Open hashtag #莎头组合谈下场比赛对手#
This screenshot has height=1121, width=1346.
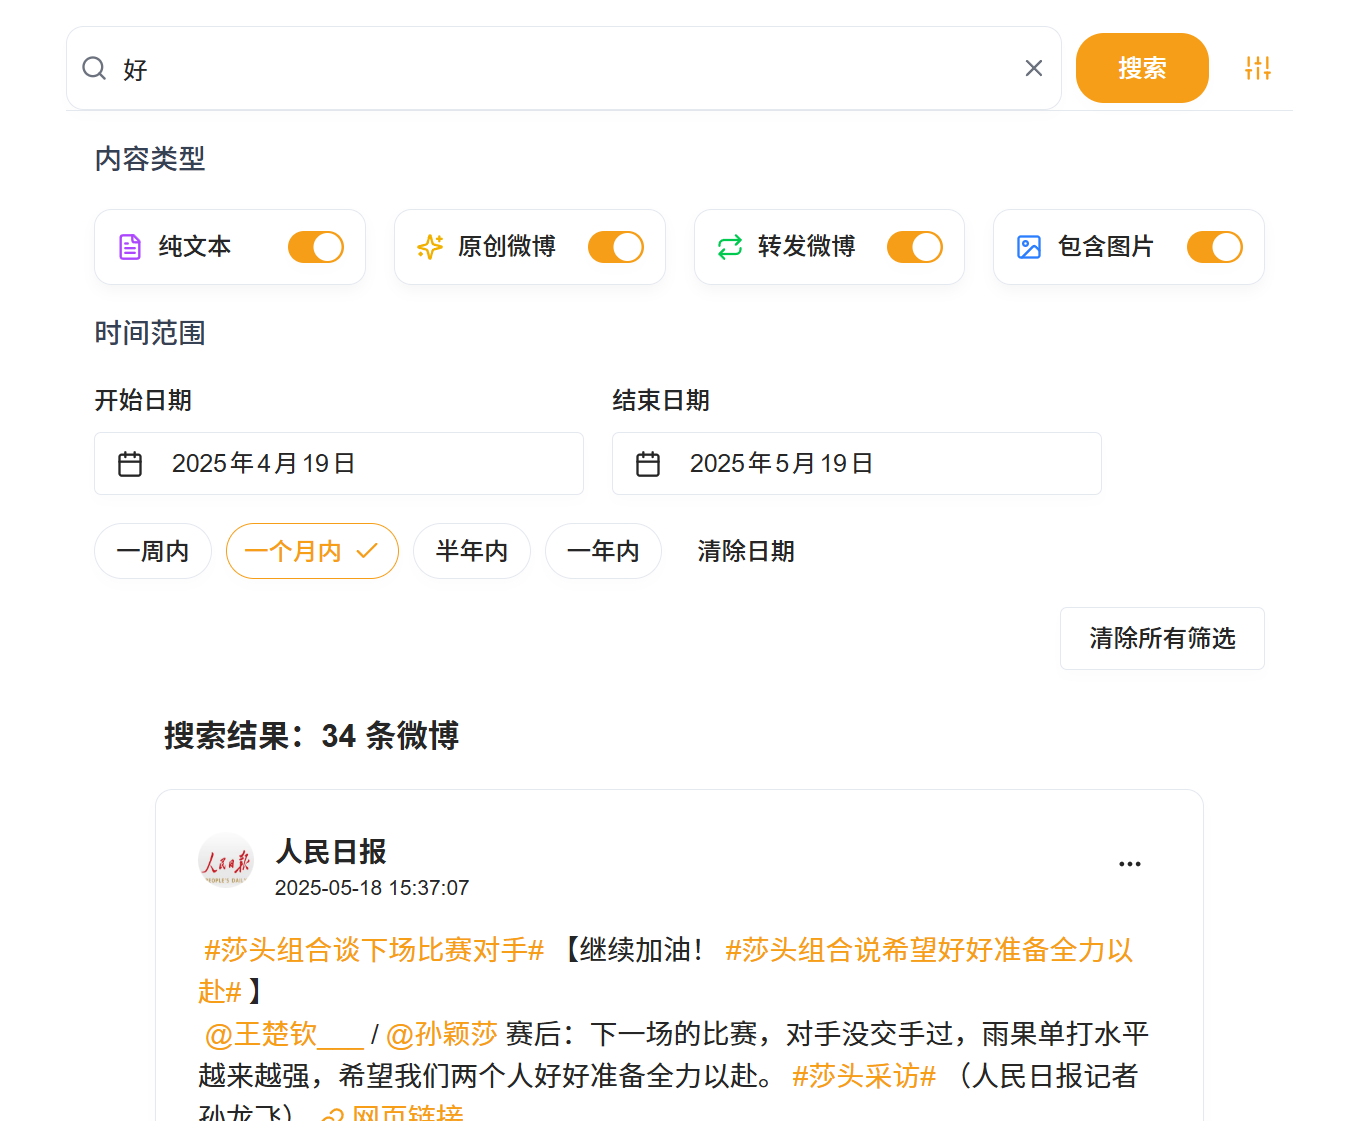pos(374,950)
